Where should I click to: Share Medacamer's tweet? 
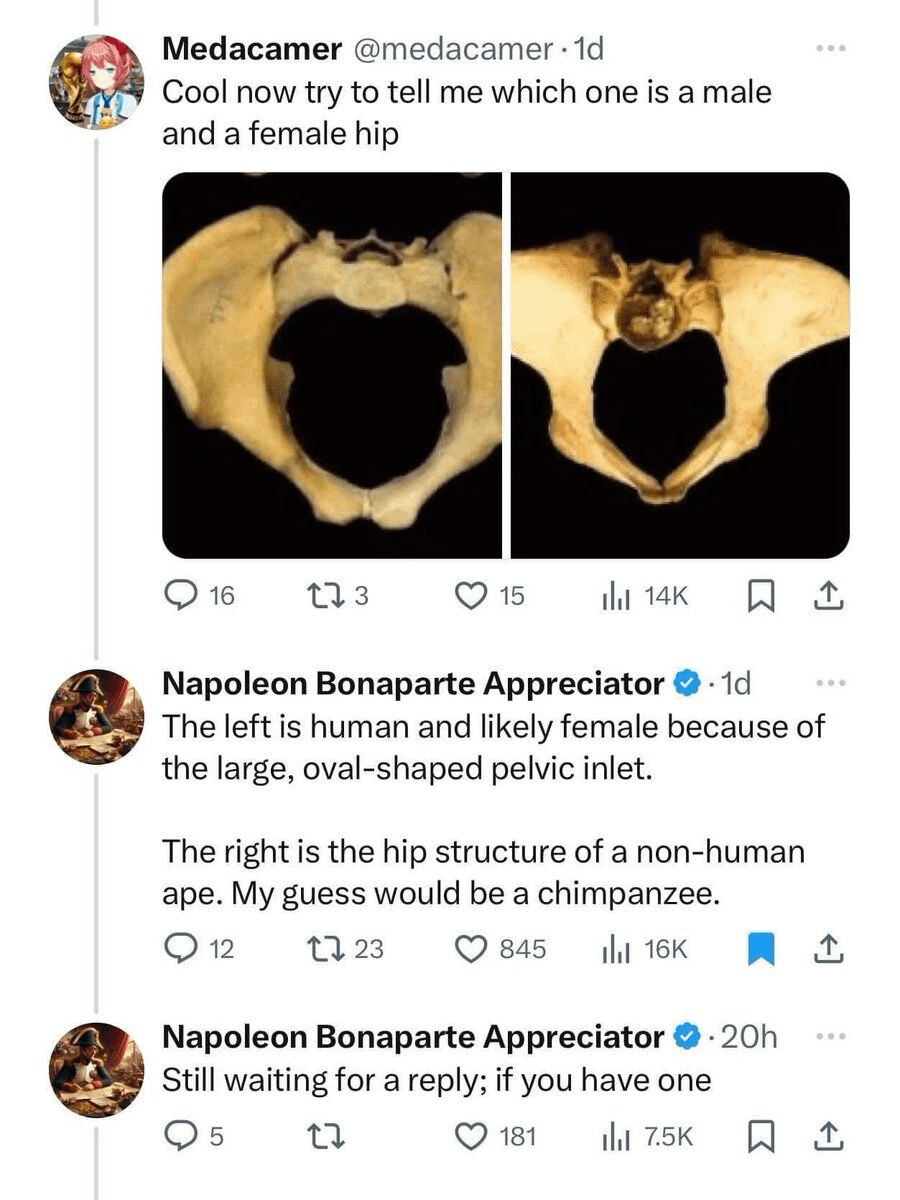pos(829,597)
